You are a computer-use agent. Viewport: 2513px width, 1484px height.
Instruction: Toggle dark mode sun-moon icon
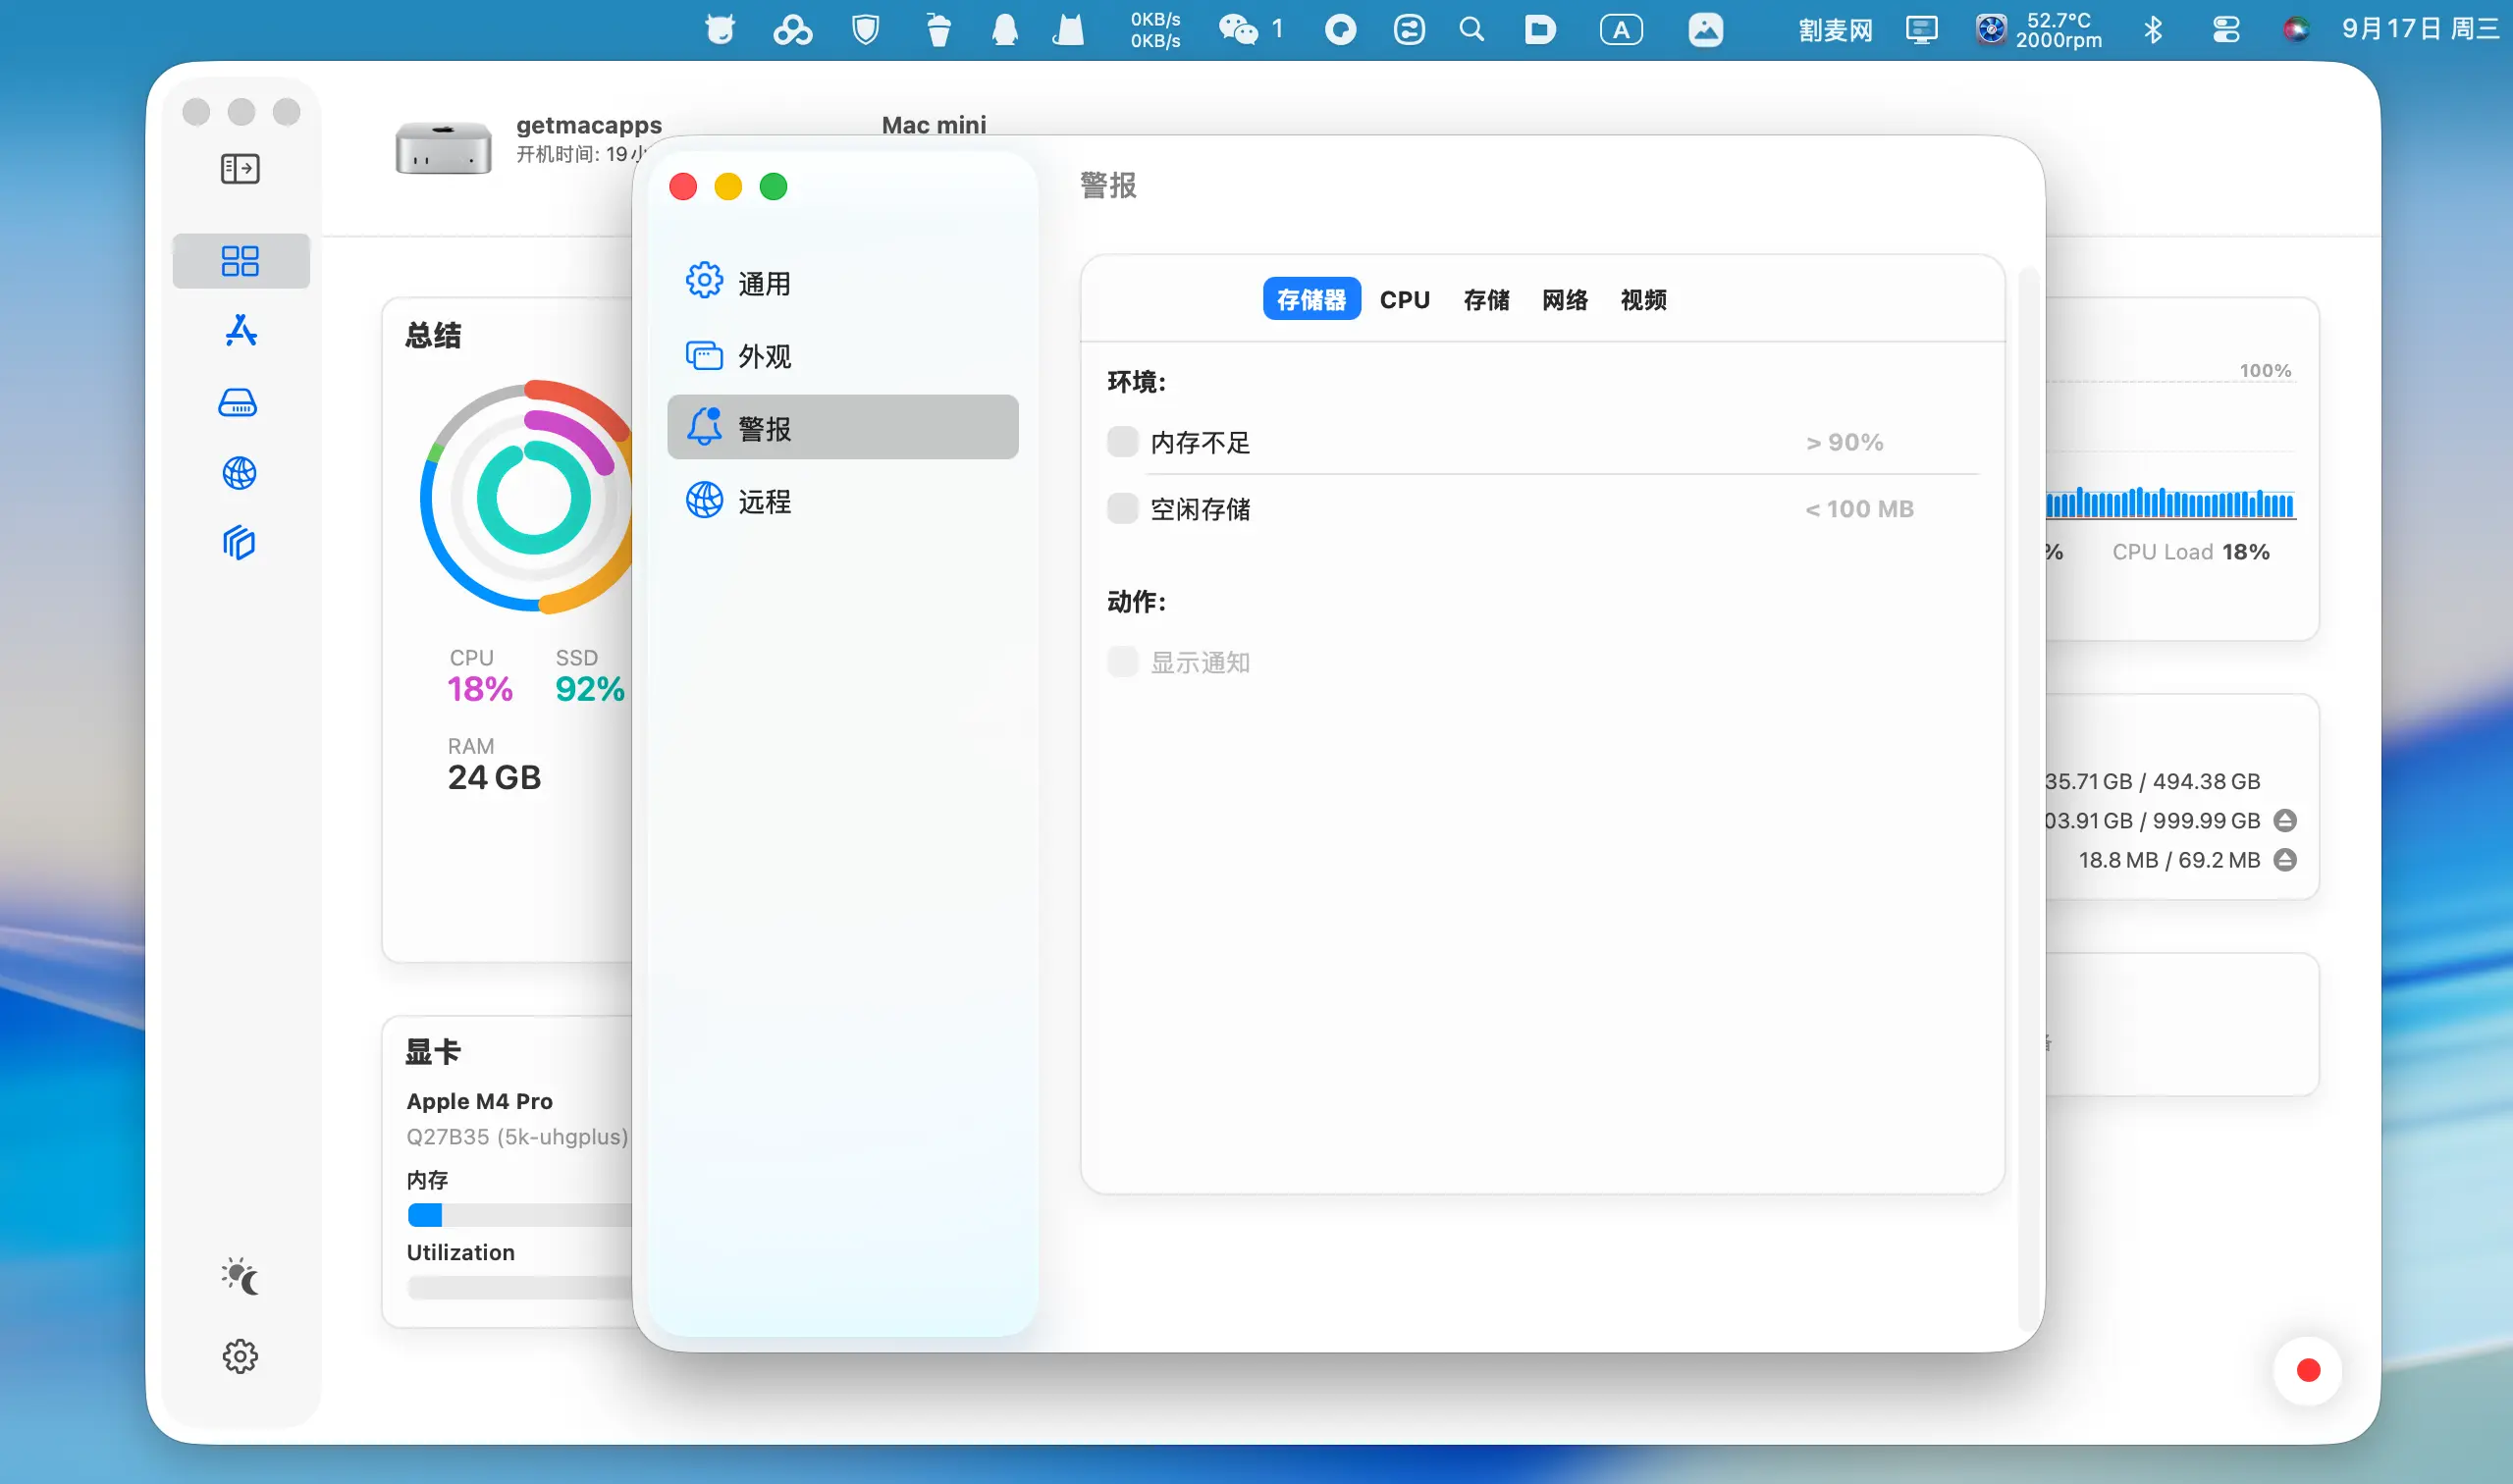click(240, 1277)
